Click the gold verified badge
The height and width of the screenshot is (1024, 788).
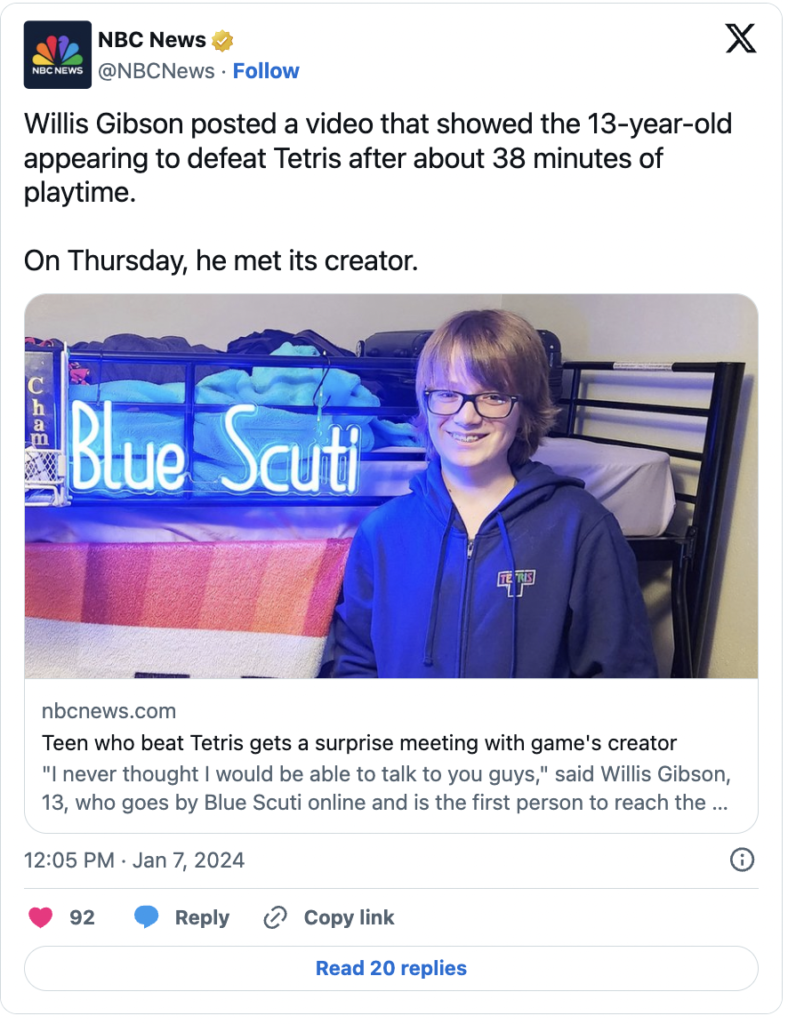[x=222, y=41]
